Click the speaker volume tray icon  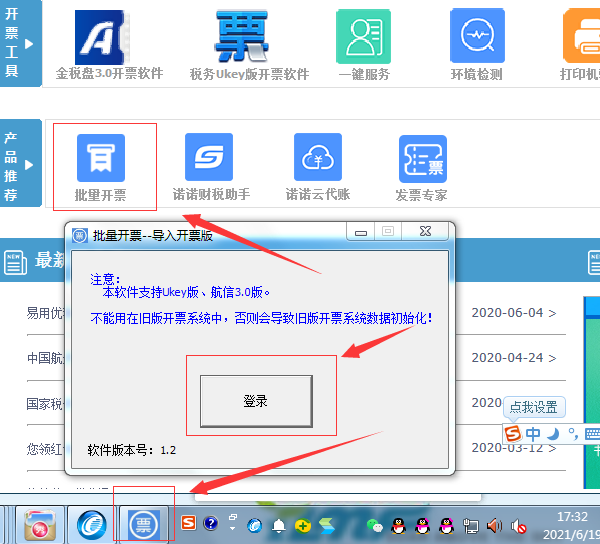pos(494,526)
